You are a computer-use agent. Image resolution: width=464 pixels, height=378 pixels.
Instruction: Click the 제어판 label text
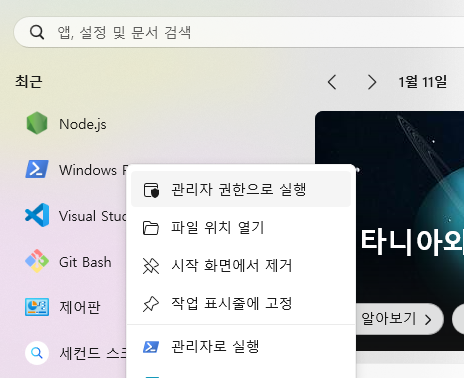point(80,307)
